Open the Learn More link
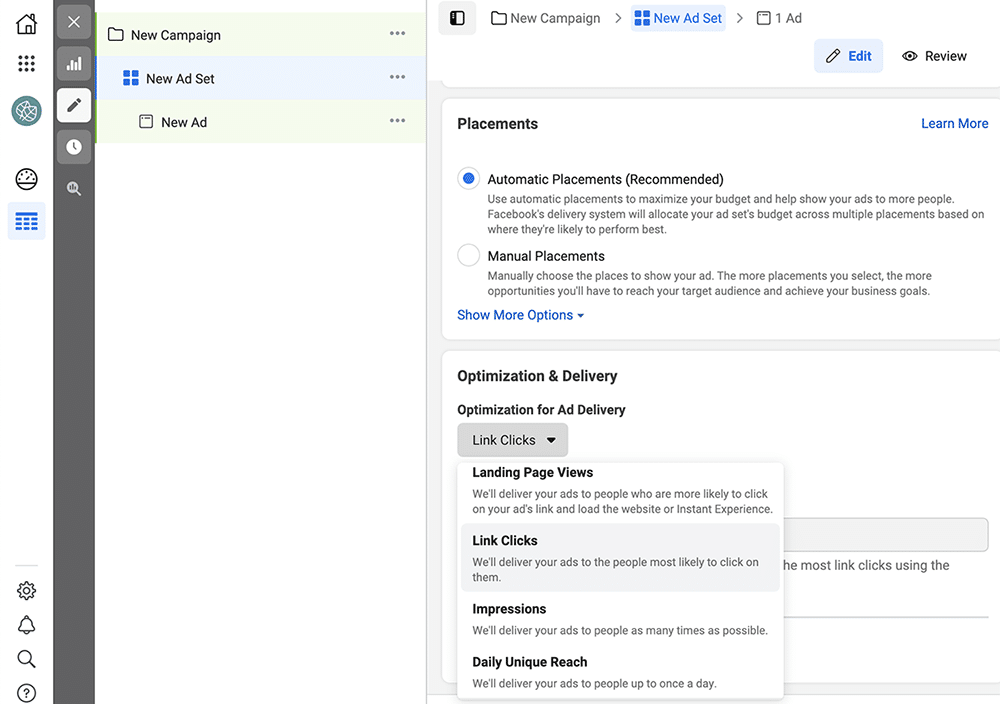Image resolution: width=1000 pixels, height=704 pixels. 954,123
